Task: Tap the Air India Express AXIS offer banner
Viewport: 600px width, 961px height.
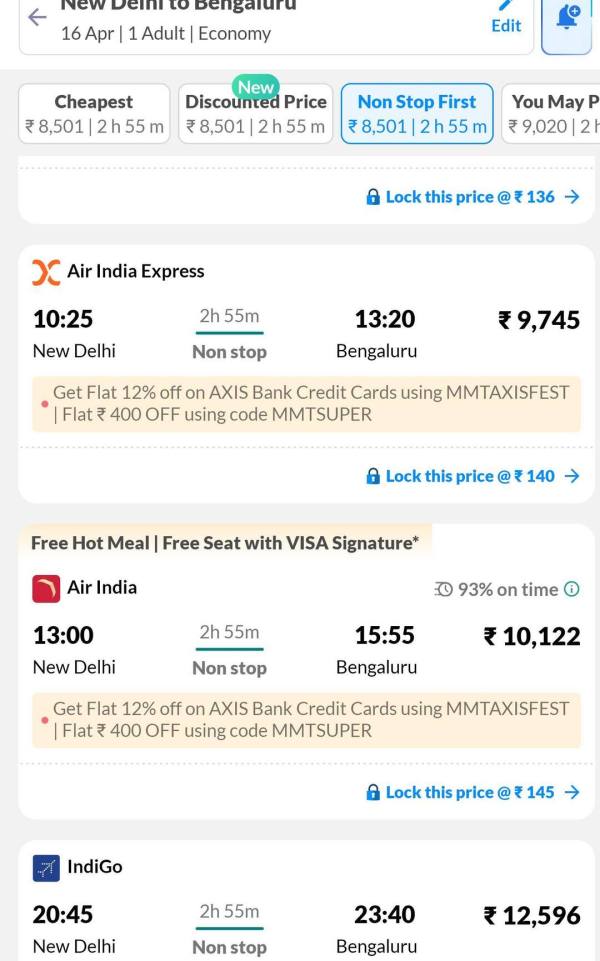Action: pyautogui.click(x=306, y=403)
